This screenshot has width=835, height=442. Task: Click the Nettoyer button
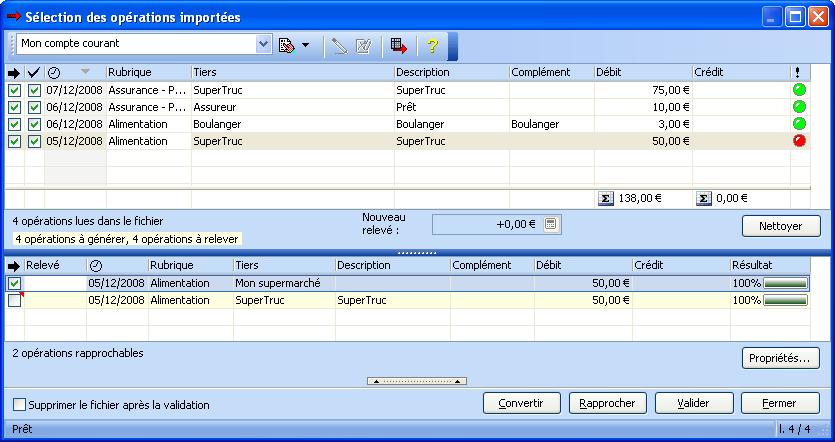pyautogui.click(x=780, y=226)
